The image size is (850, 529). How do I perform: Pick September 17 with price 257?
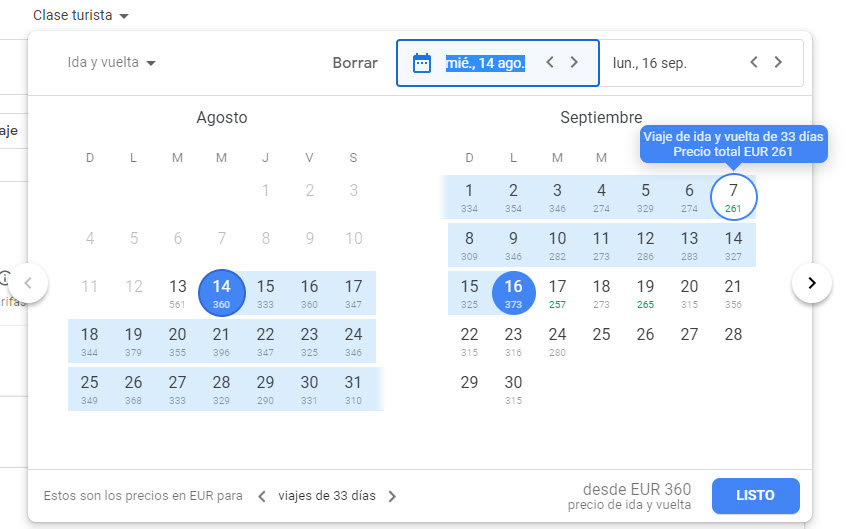click(557, 292)
